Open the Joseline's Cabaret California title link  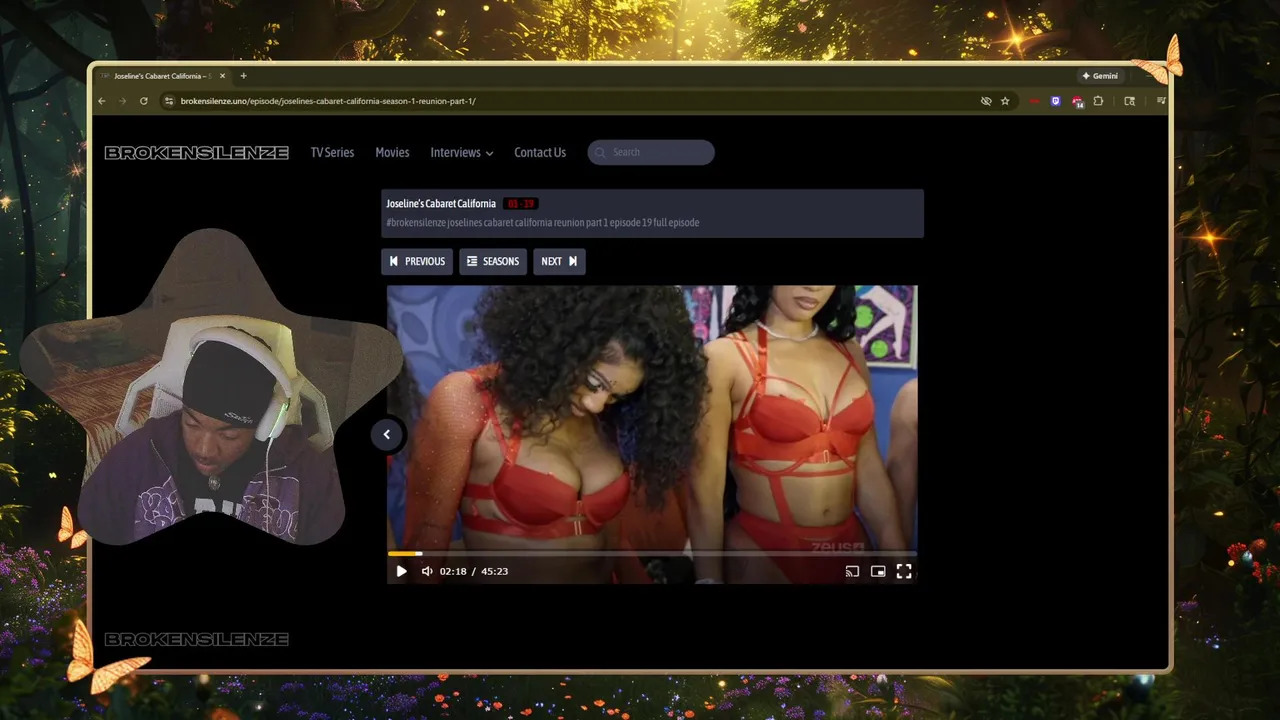[441, 204]
